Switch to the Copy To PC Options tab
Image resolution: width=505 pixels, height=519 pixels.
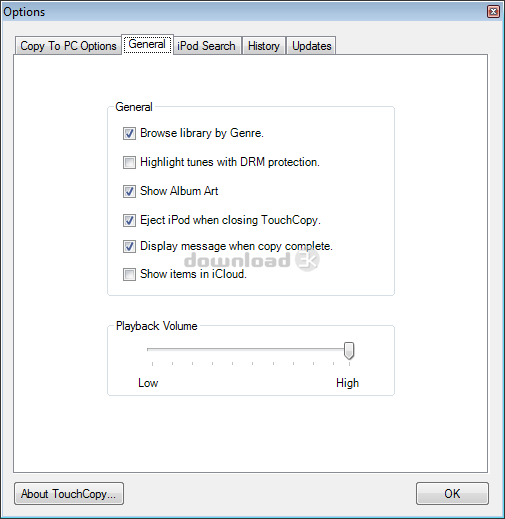click(x=68, y=46)
